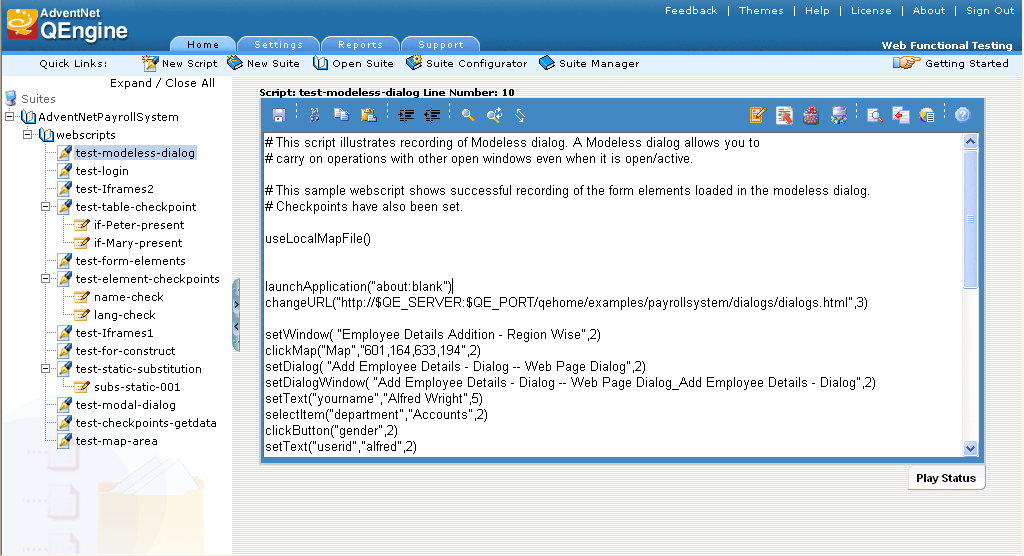This screenshot has width=1024, height=556.
Task: Click upper arrow on the tree pane splitter
Action: [x=236, y=304]
